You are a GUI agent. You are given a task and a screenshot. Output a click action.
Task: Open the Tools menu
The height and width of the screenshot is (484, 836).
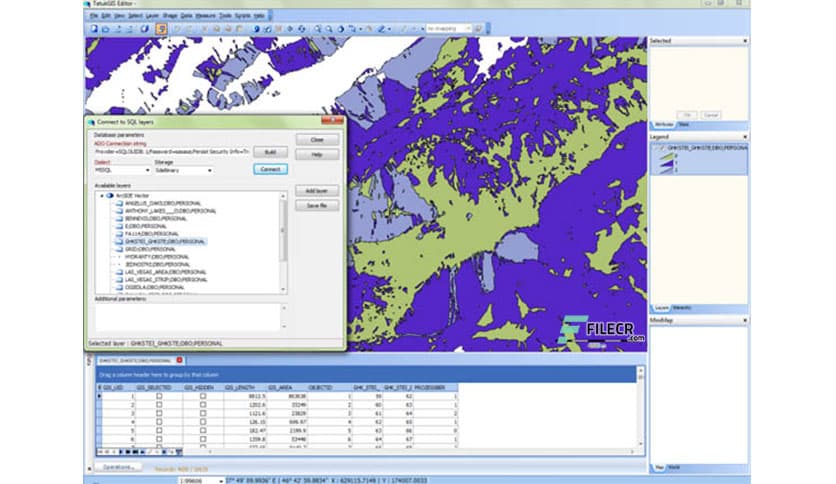(x=225, y=16)
